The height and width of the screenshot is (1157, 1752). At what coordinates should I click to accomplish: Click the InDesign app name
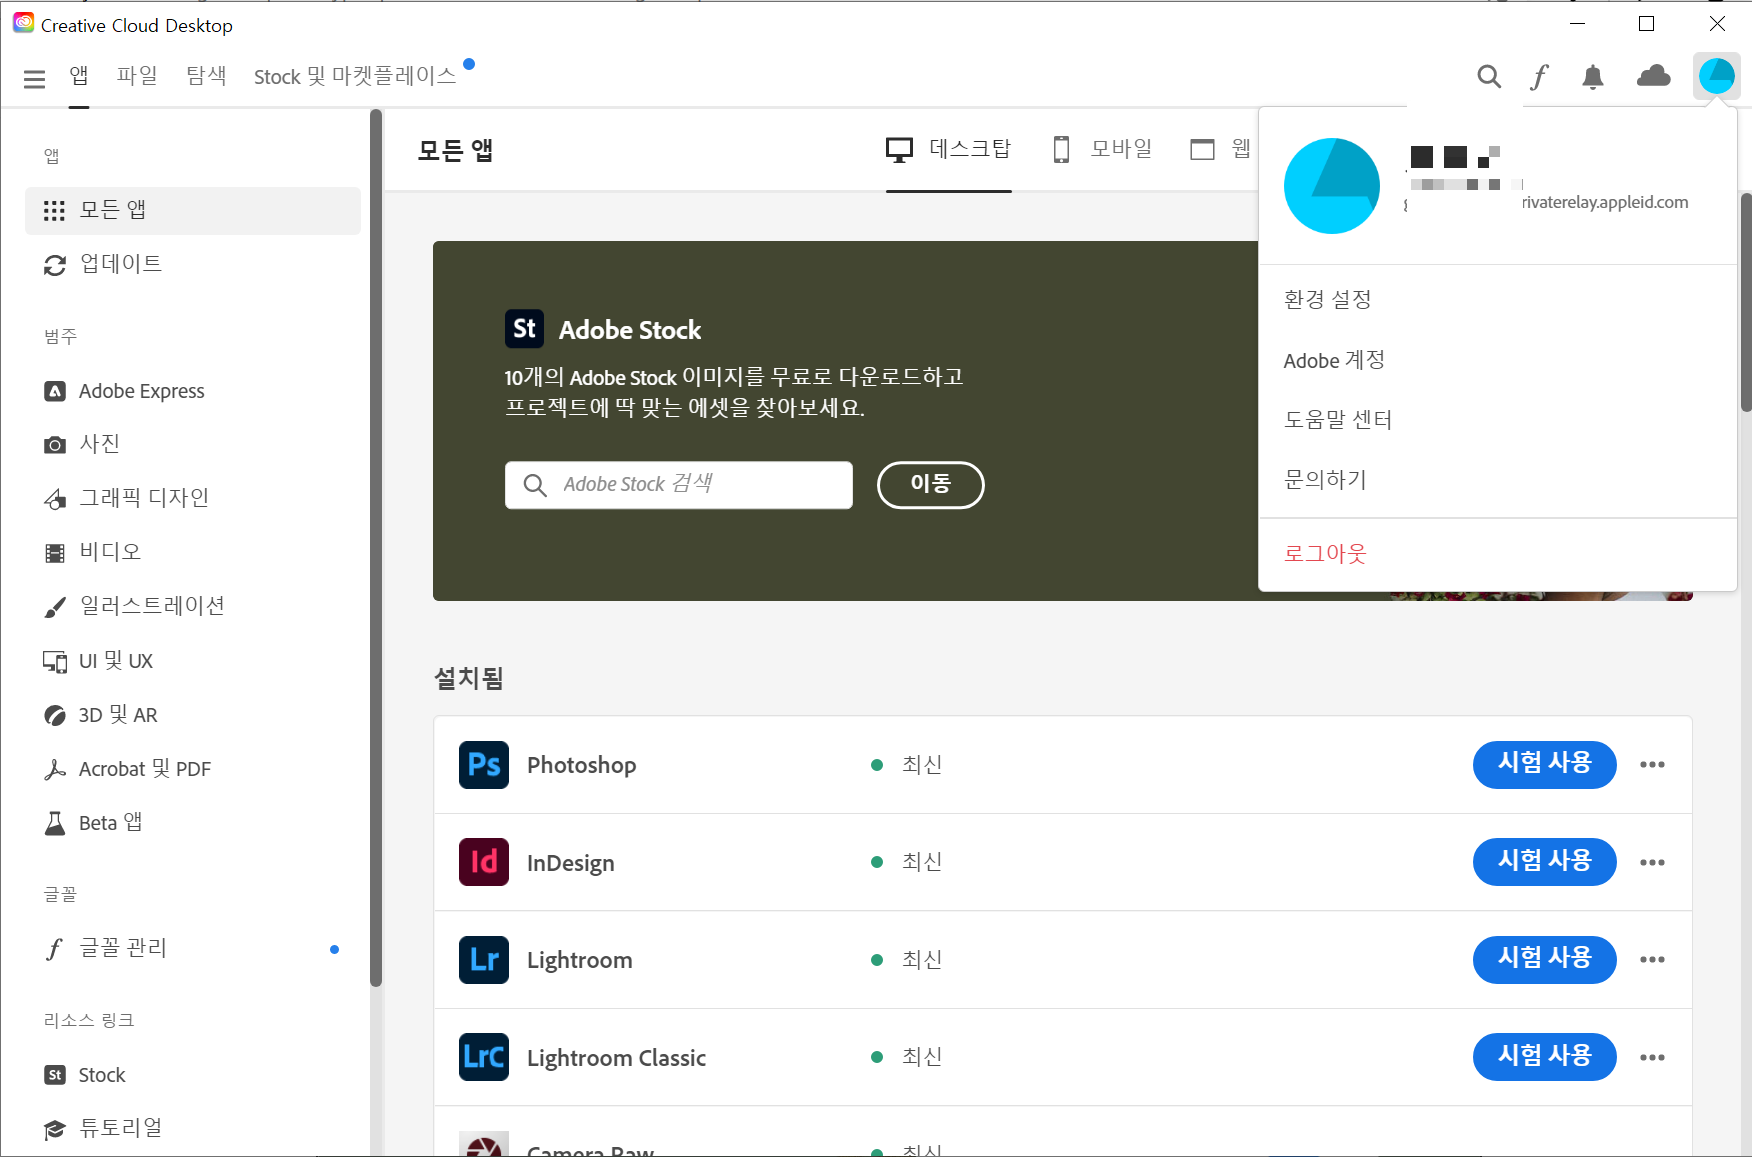tap(570, 863)
